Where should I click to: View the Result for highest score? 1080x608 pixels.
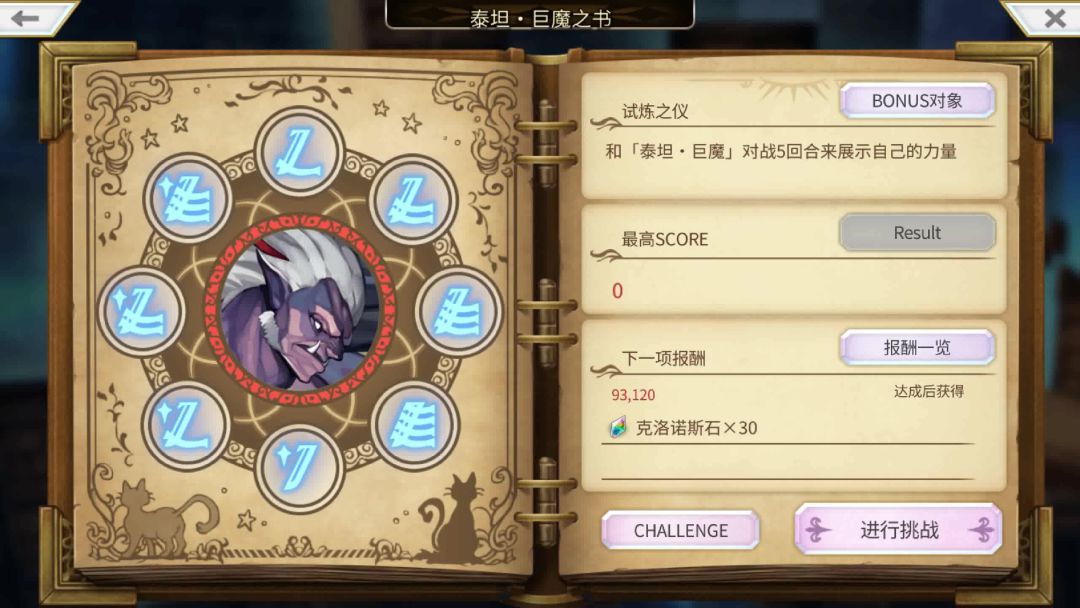[x=917, y=233]
